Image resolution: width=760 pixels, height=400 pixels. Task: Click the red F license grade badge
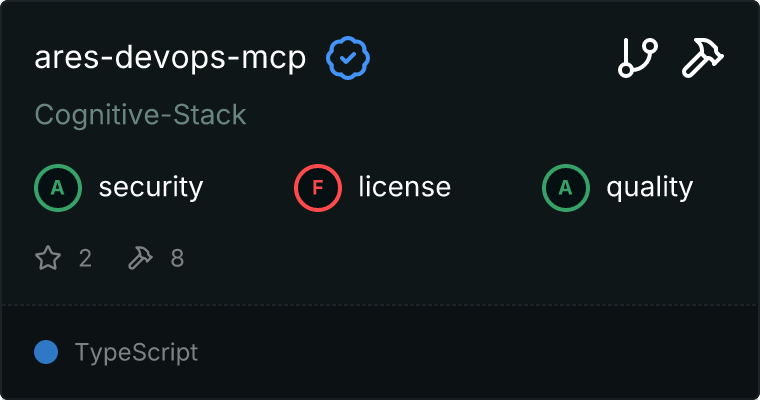318,187
